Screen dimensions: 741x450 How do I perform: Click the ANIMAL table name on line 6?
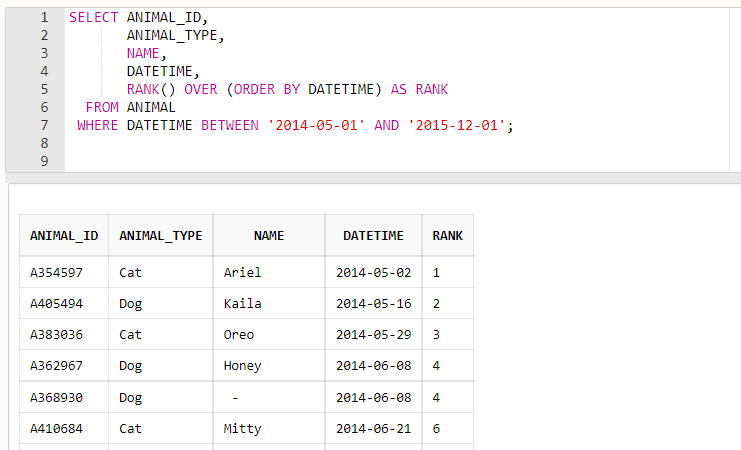(151, 107)
